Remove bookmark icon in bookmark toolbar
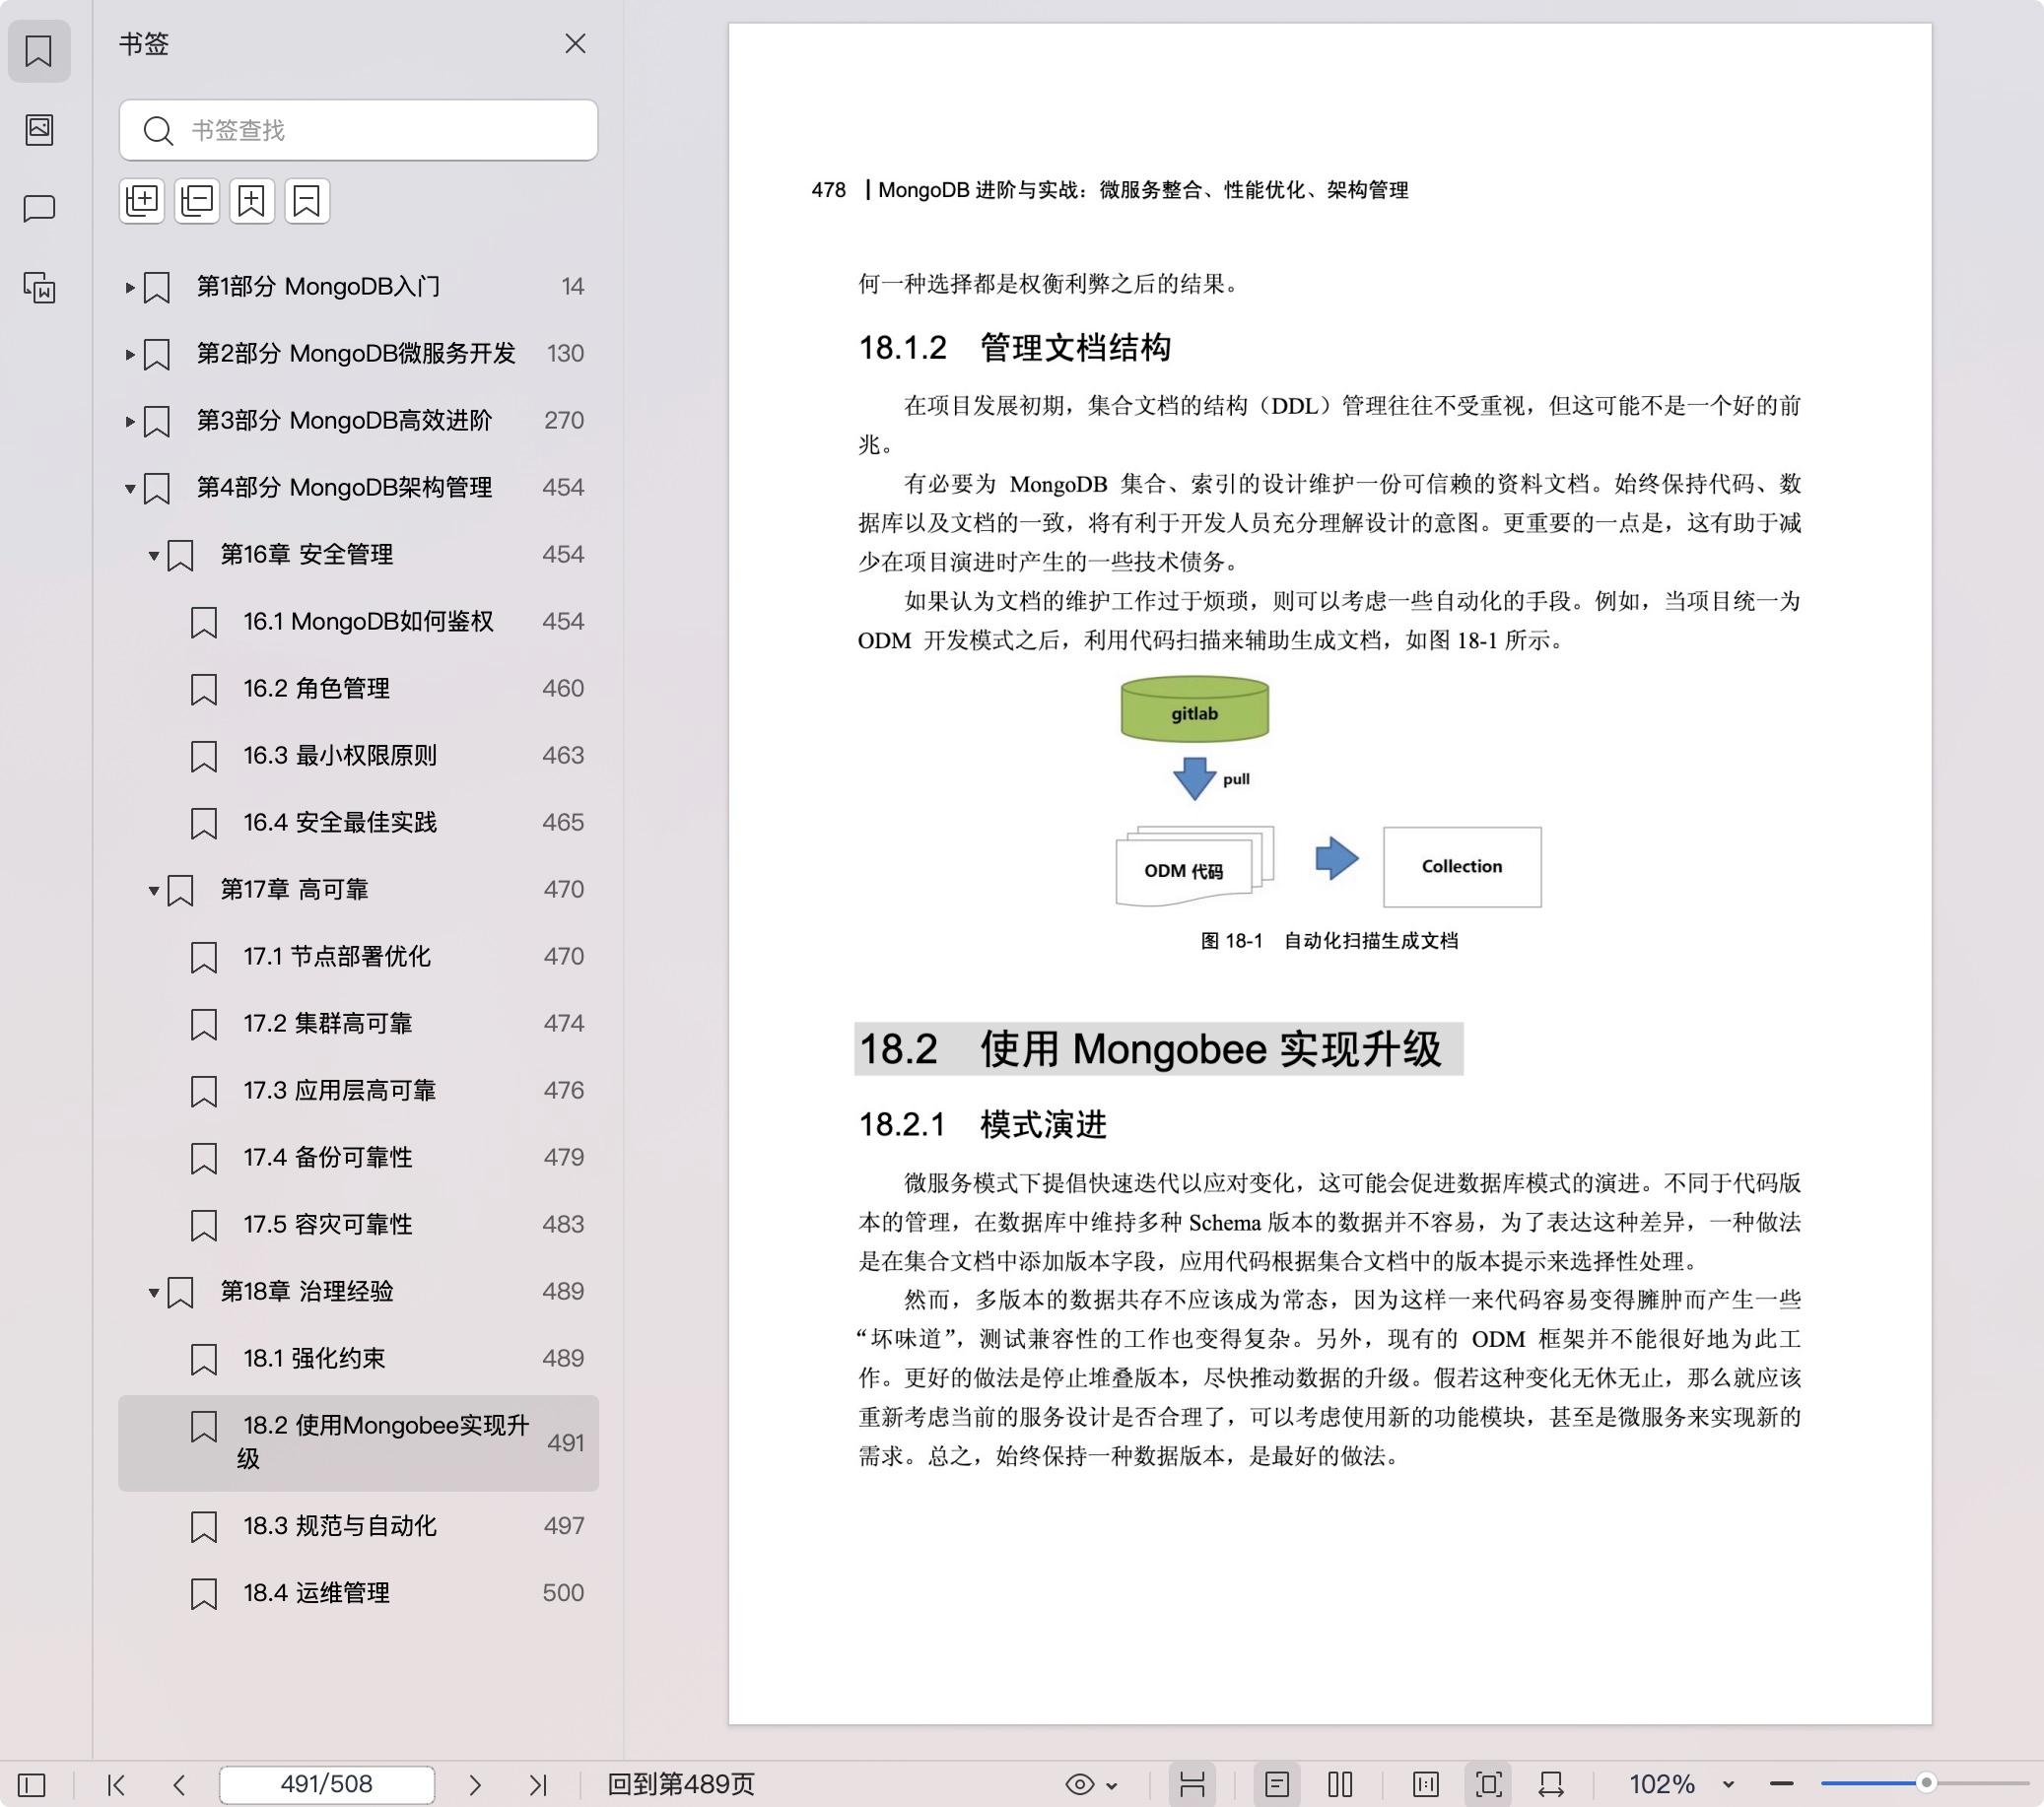Image resolution: width=2044 pixels, height=1807 pixels. point(307,201)
